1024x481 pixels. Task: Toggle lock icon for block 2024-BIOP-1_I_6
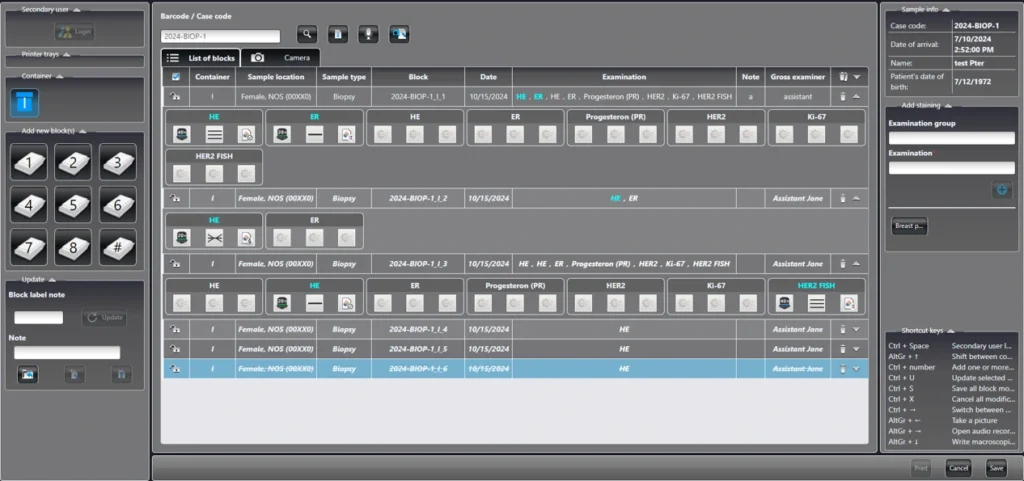(176, 369)
